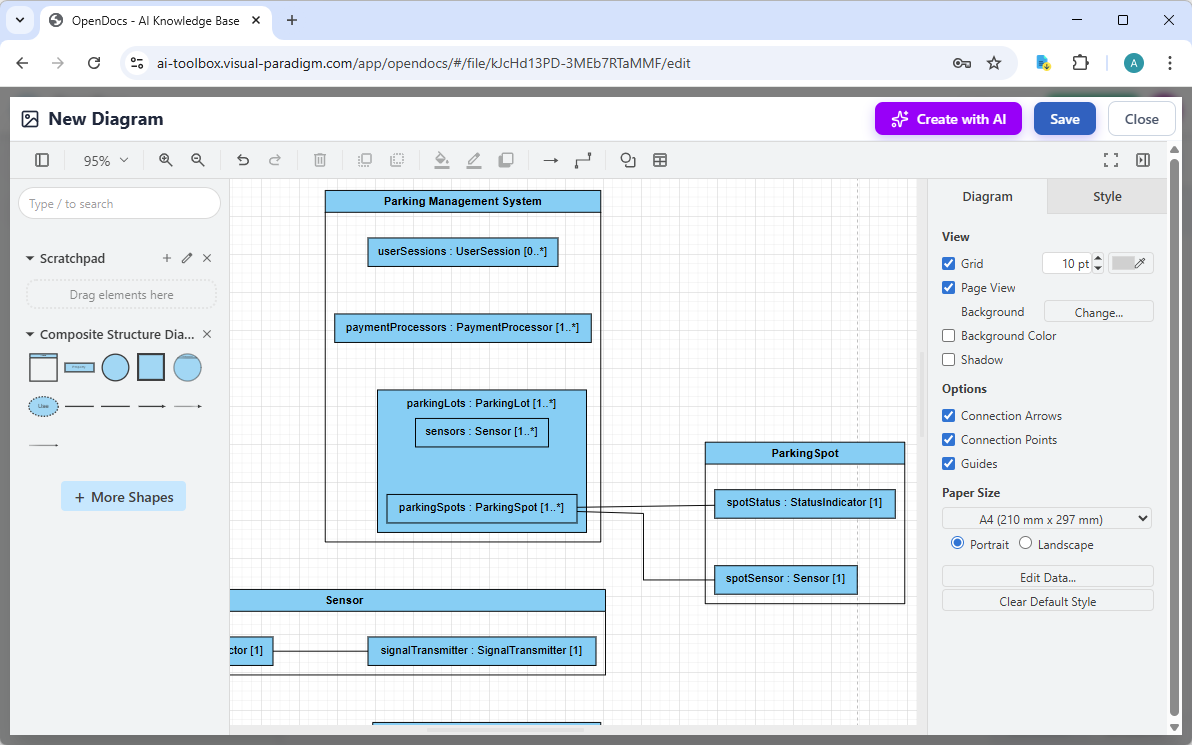Select the Landscape radio button
This screenshot has height=745, width=1192.
point(1025,543)
